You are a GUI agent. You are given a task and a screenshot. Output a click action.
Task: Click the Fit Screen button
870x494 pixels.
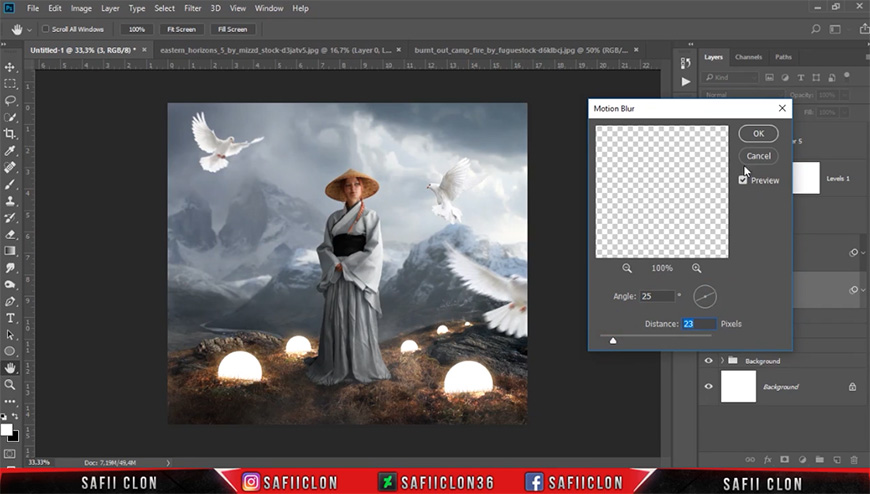(181, 29)
